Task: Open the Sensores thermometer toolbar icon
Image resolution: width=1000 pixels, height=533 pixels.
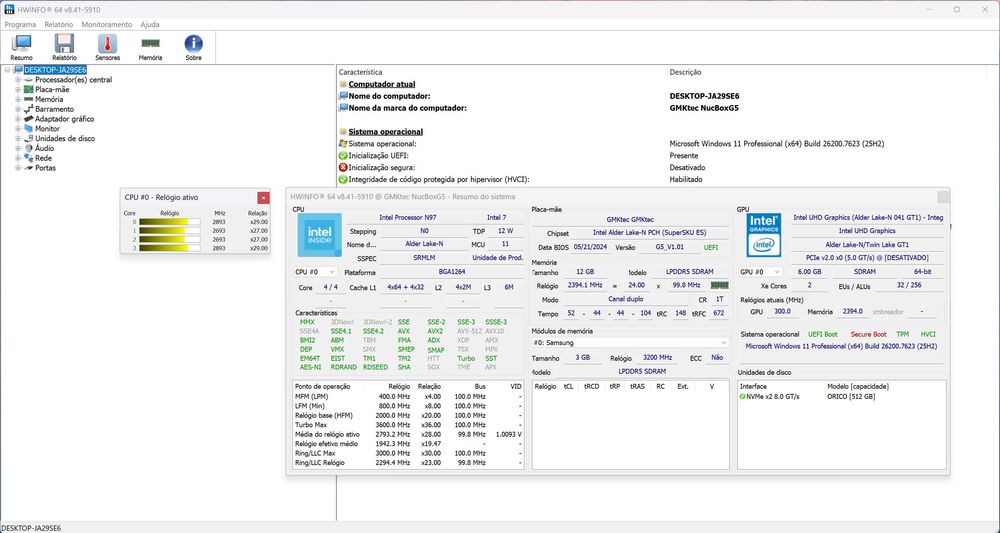Action: pyautogui.click(x=107, y=45)
